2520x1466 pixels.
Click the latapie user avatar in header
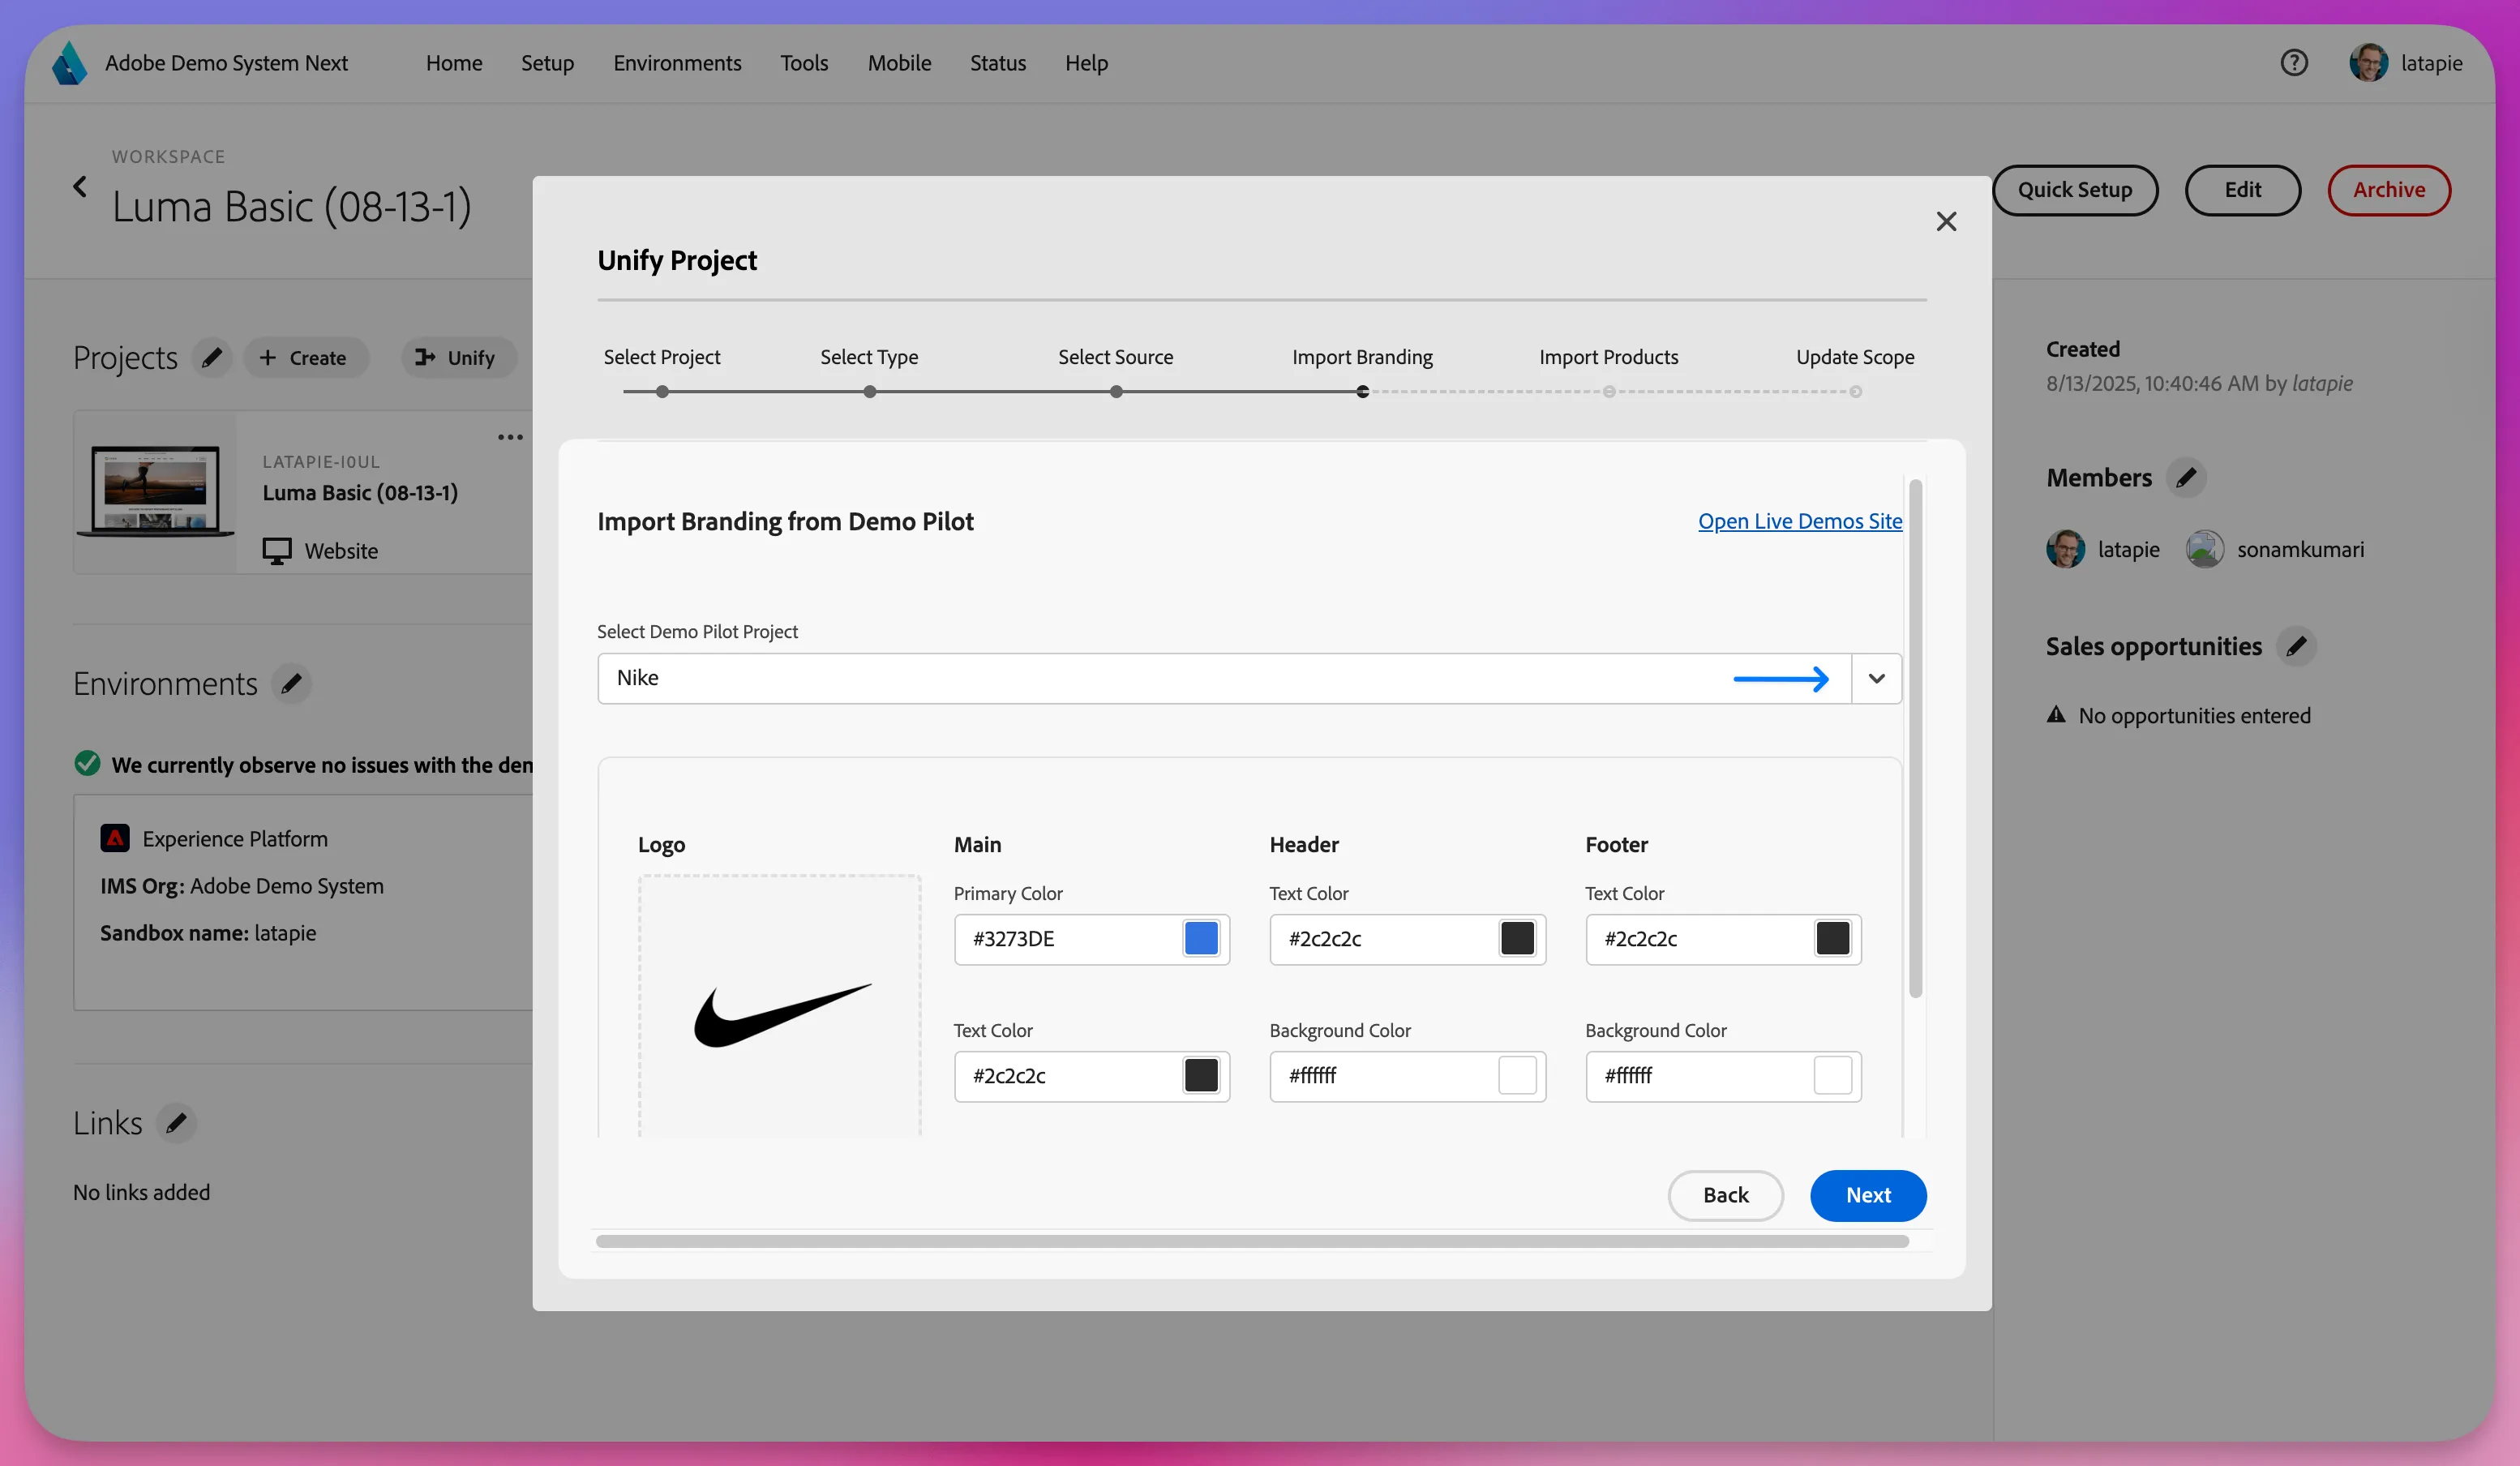(x=2368, y=63)
